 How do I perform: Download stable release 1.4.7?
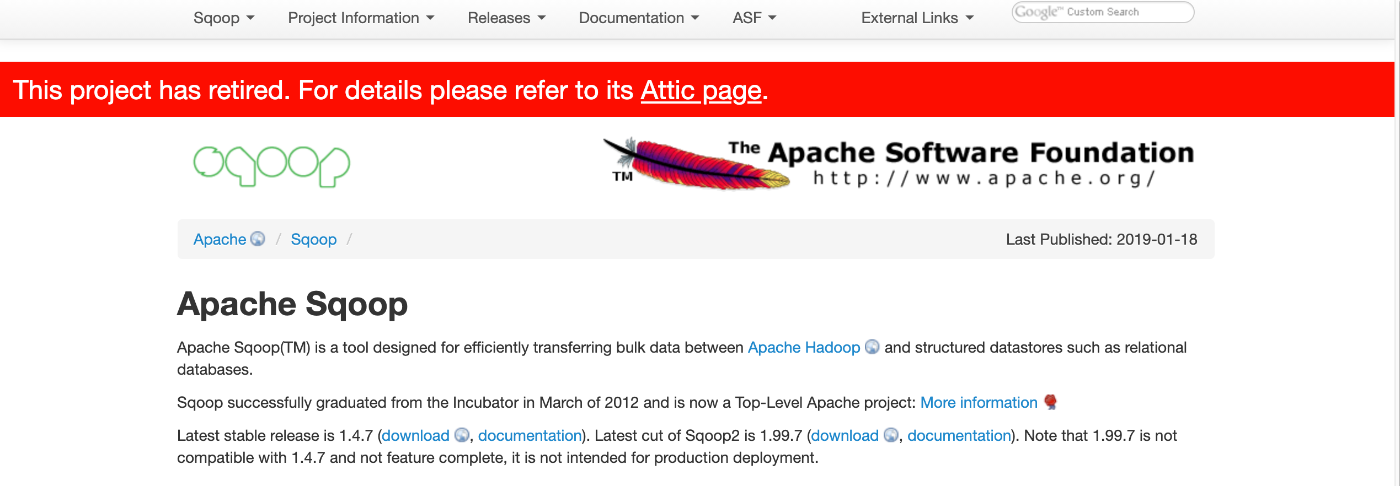tap(416, 436)
